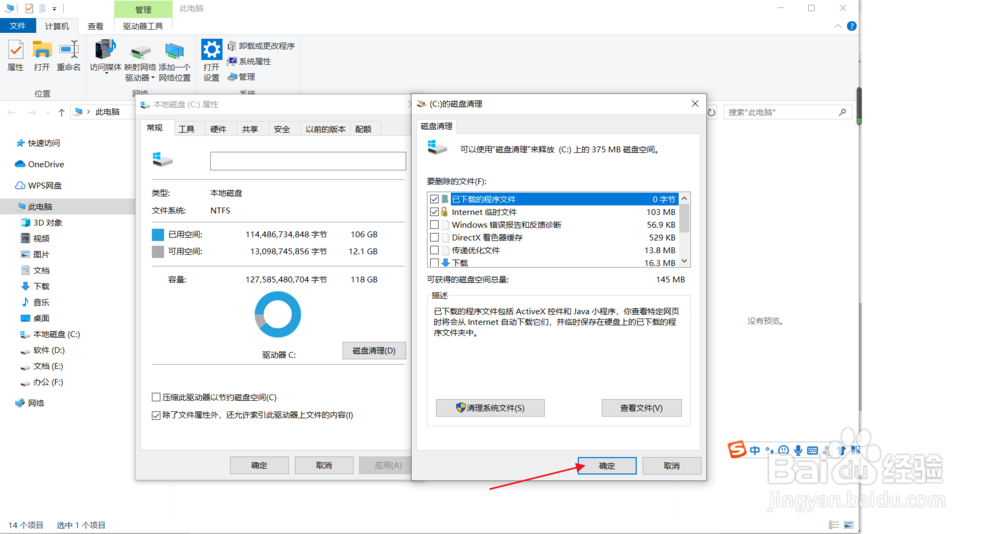Screen dimensions: 1000x534
Task: Check 传递优化文件 checkbox
Action: click(x=434, y=250)
